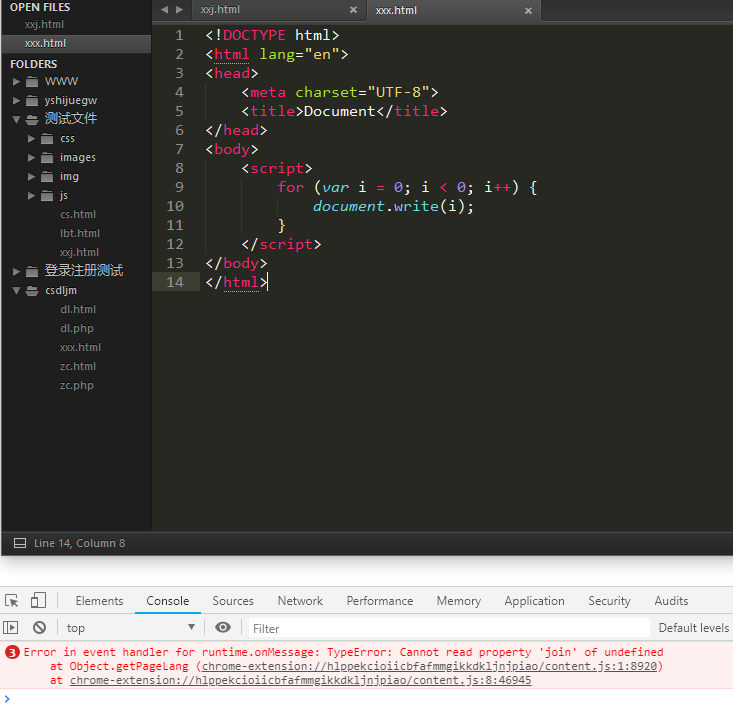Expand the WWW folder
This screenshot has width=733, height=707.
pyautogui.click(x=17, y=82)
